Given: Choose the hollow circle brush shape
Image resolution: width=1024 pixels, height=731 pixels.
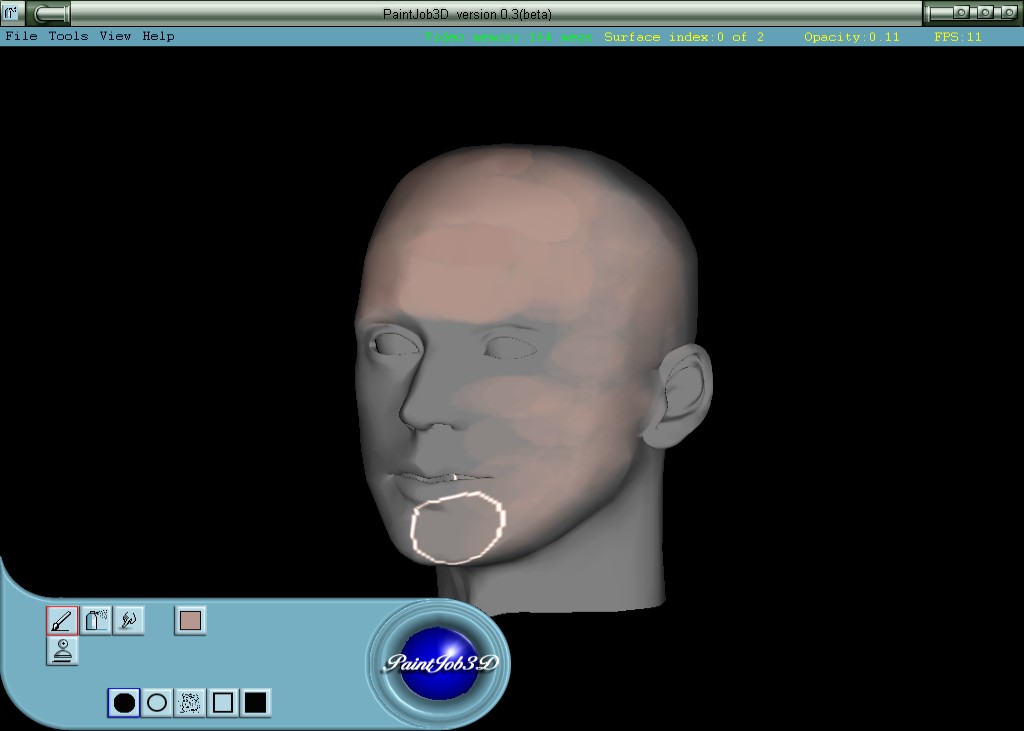Looking at the screenshot, I should (157, 703).
